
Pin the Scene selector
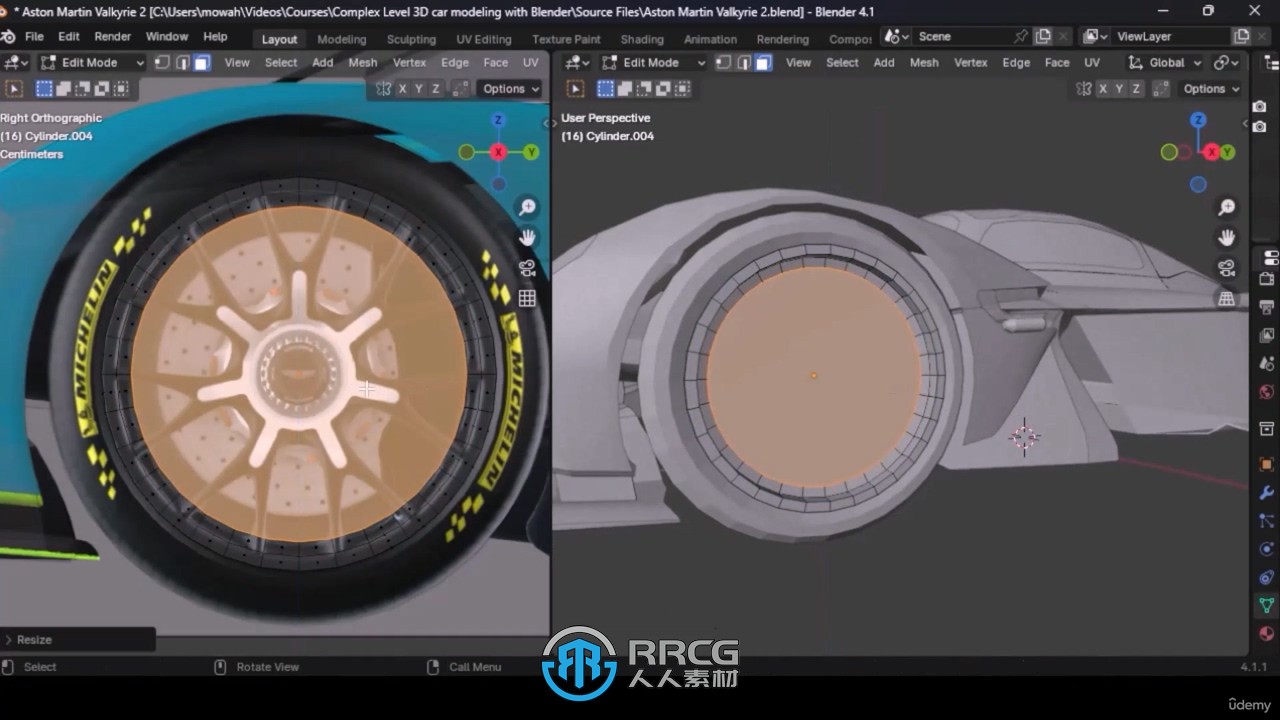tap(1020, 36)
